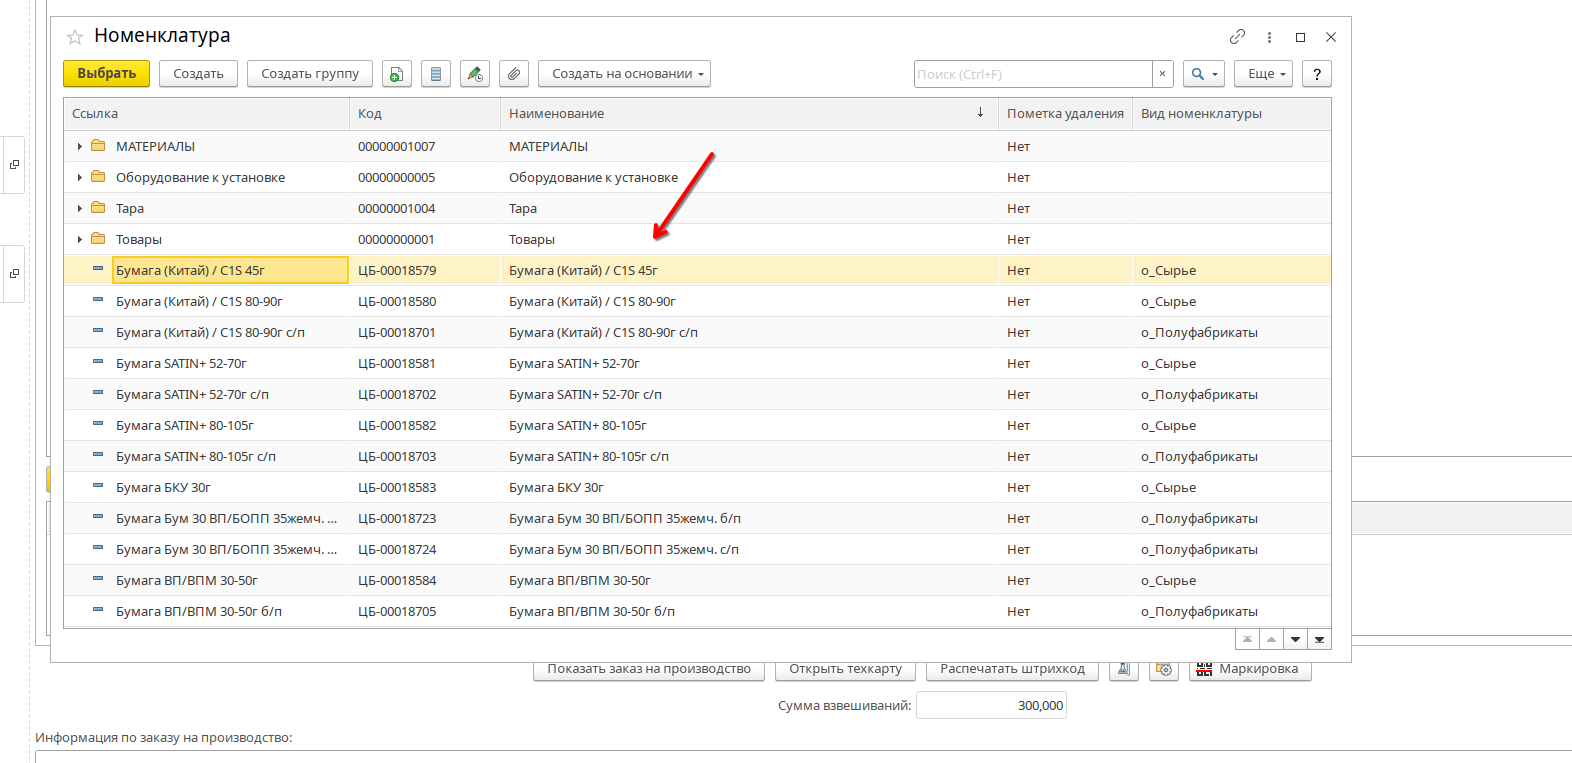Viewport: 1572px width, 763px height.
Task: Jump to list end with bottom arrow
Action: tap(1320, 640)
